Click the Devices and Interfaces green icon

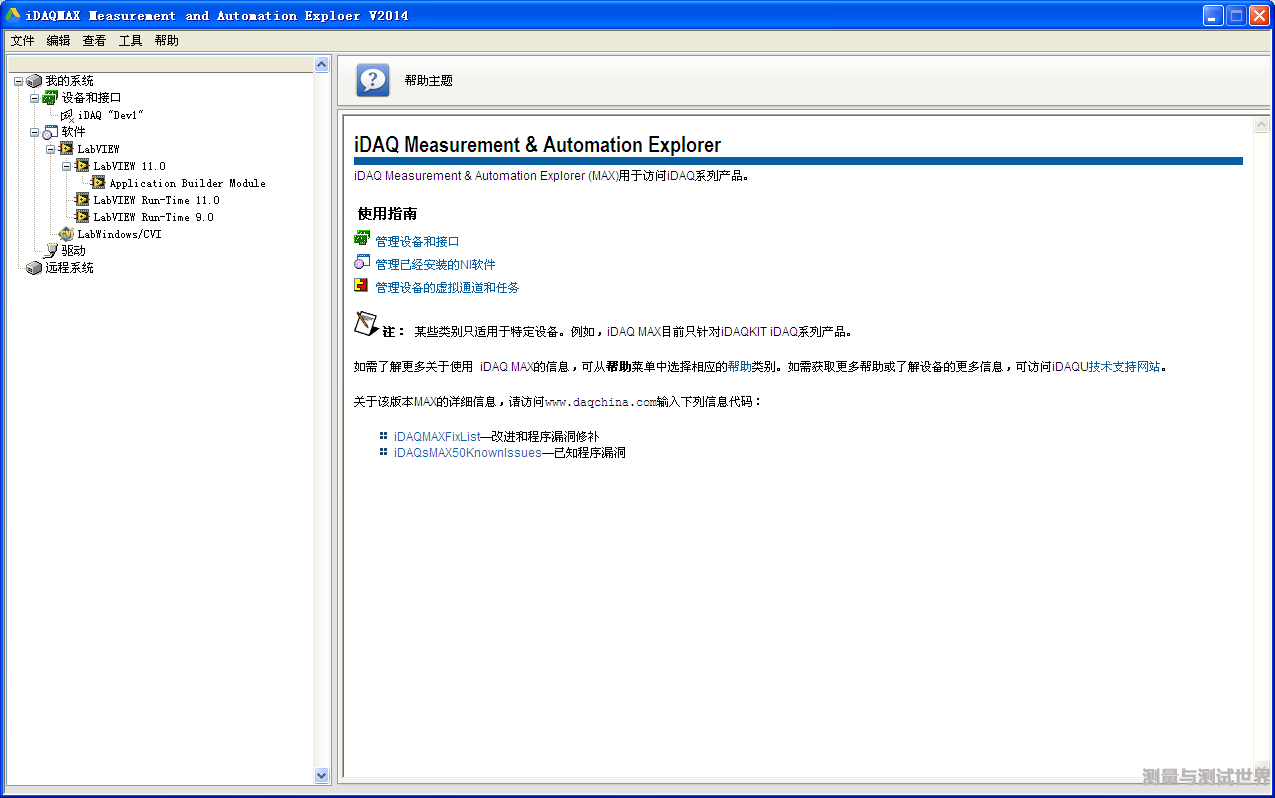pos(50,98)
